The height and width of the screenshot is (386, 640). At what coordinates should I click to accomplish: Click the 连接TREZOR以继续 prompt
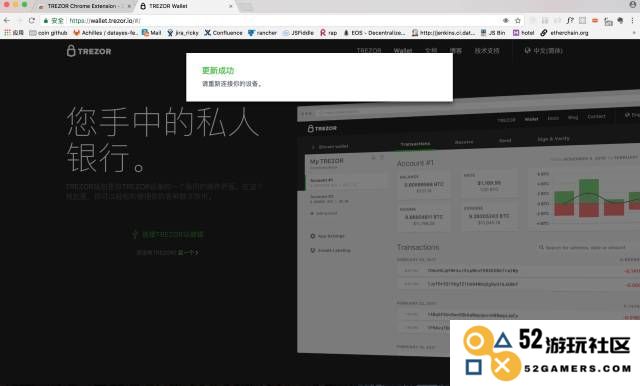point(168,235)
